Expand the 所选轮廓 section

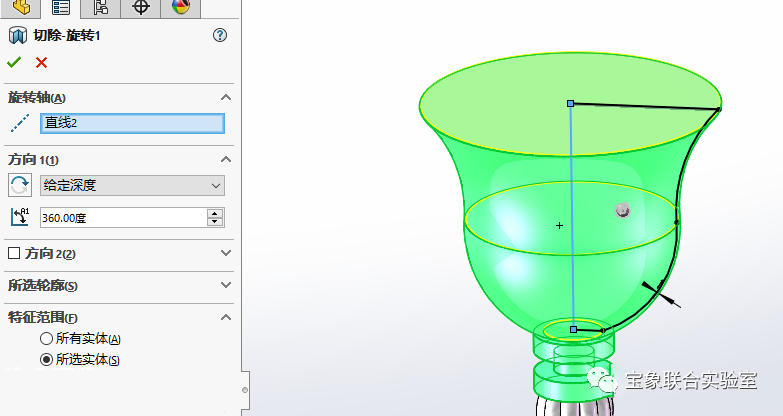coord(226,285)
